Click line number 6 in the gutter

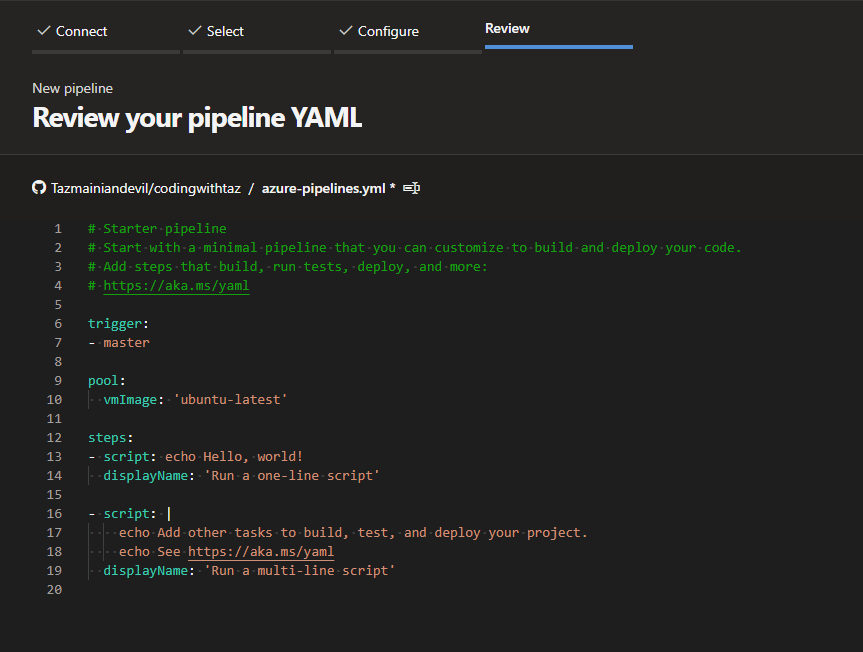(x=58, y=324)
